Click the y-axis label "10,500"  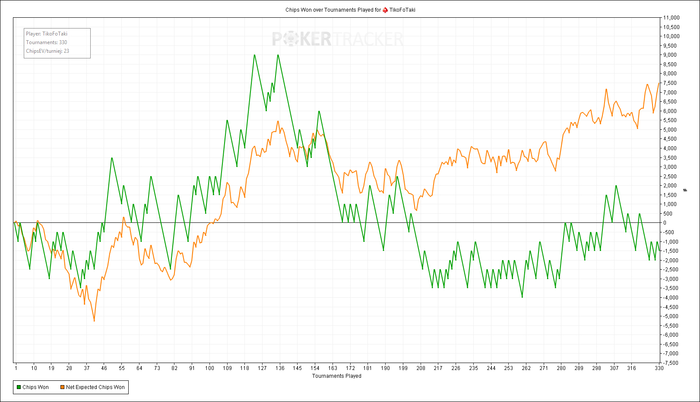[672, 27]
